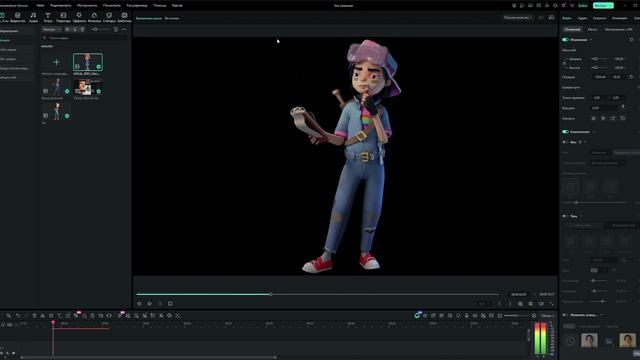Click the plus import media tile

pyautogui.click(x=56, y=62)
